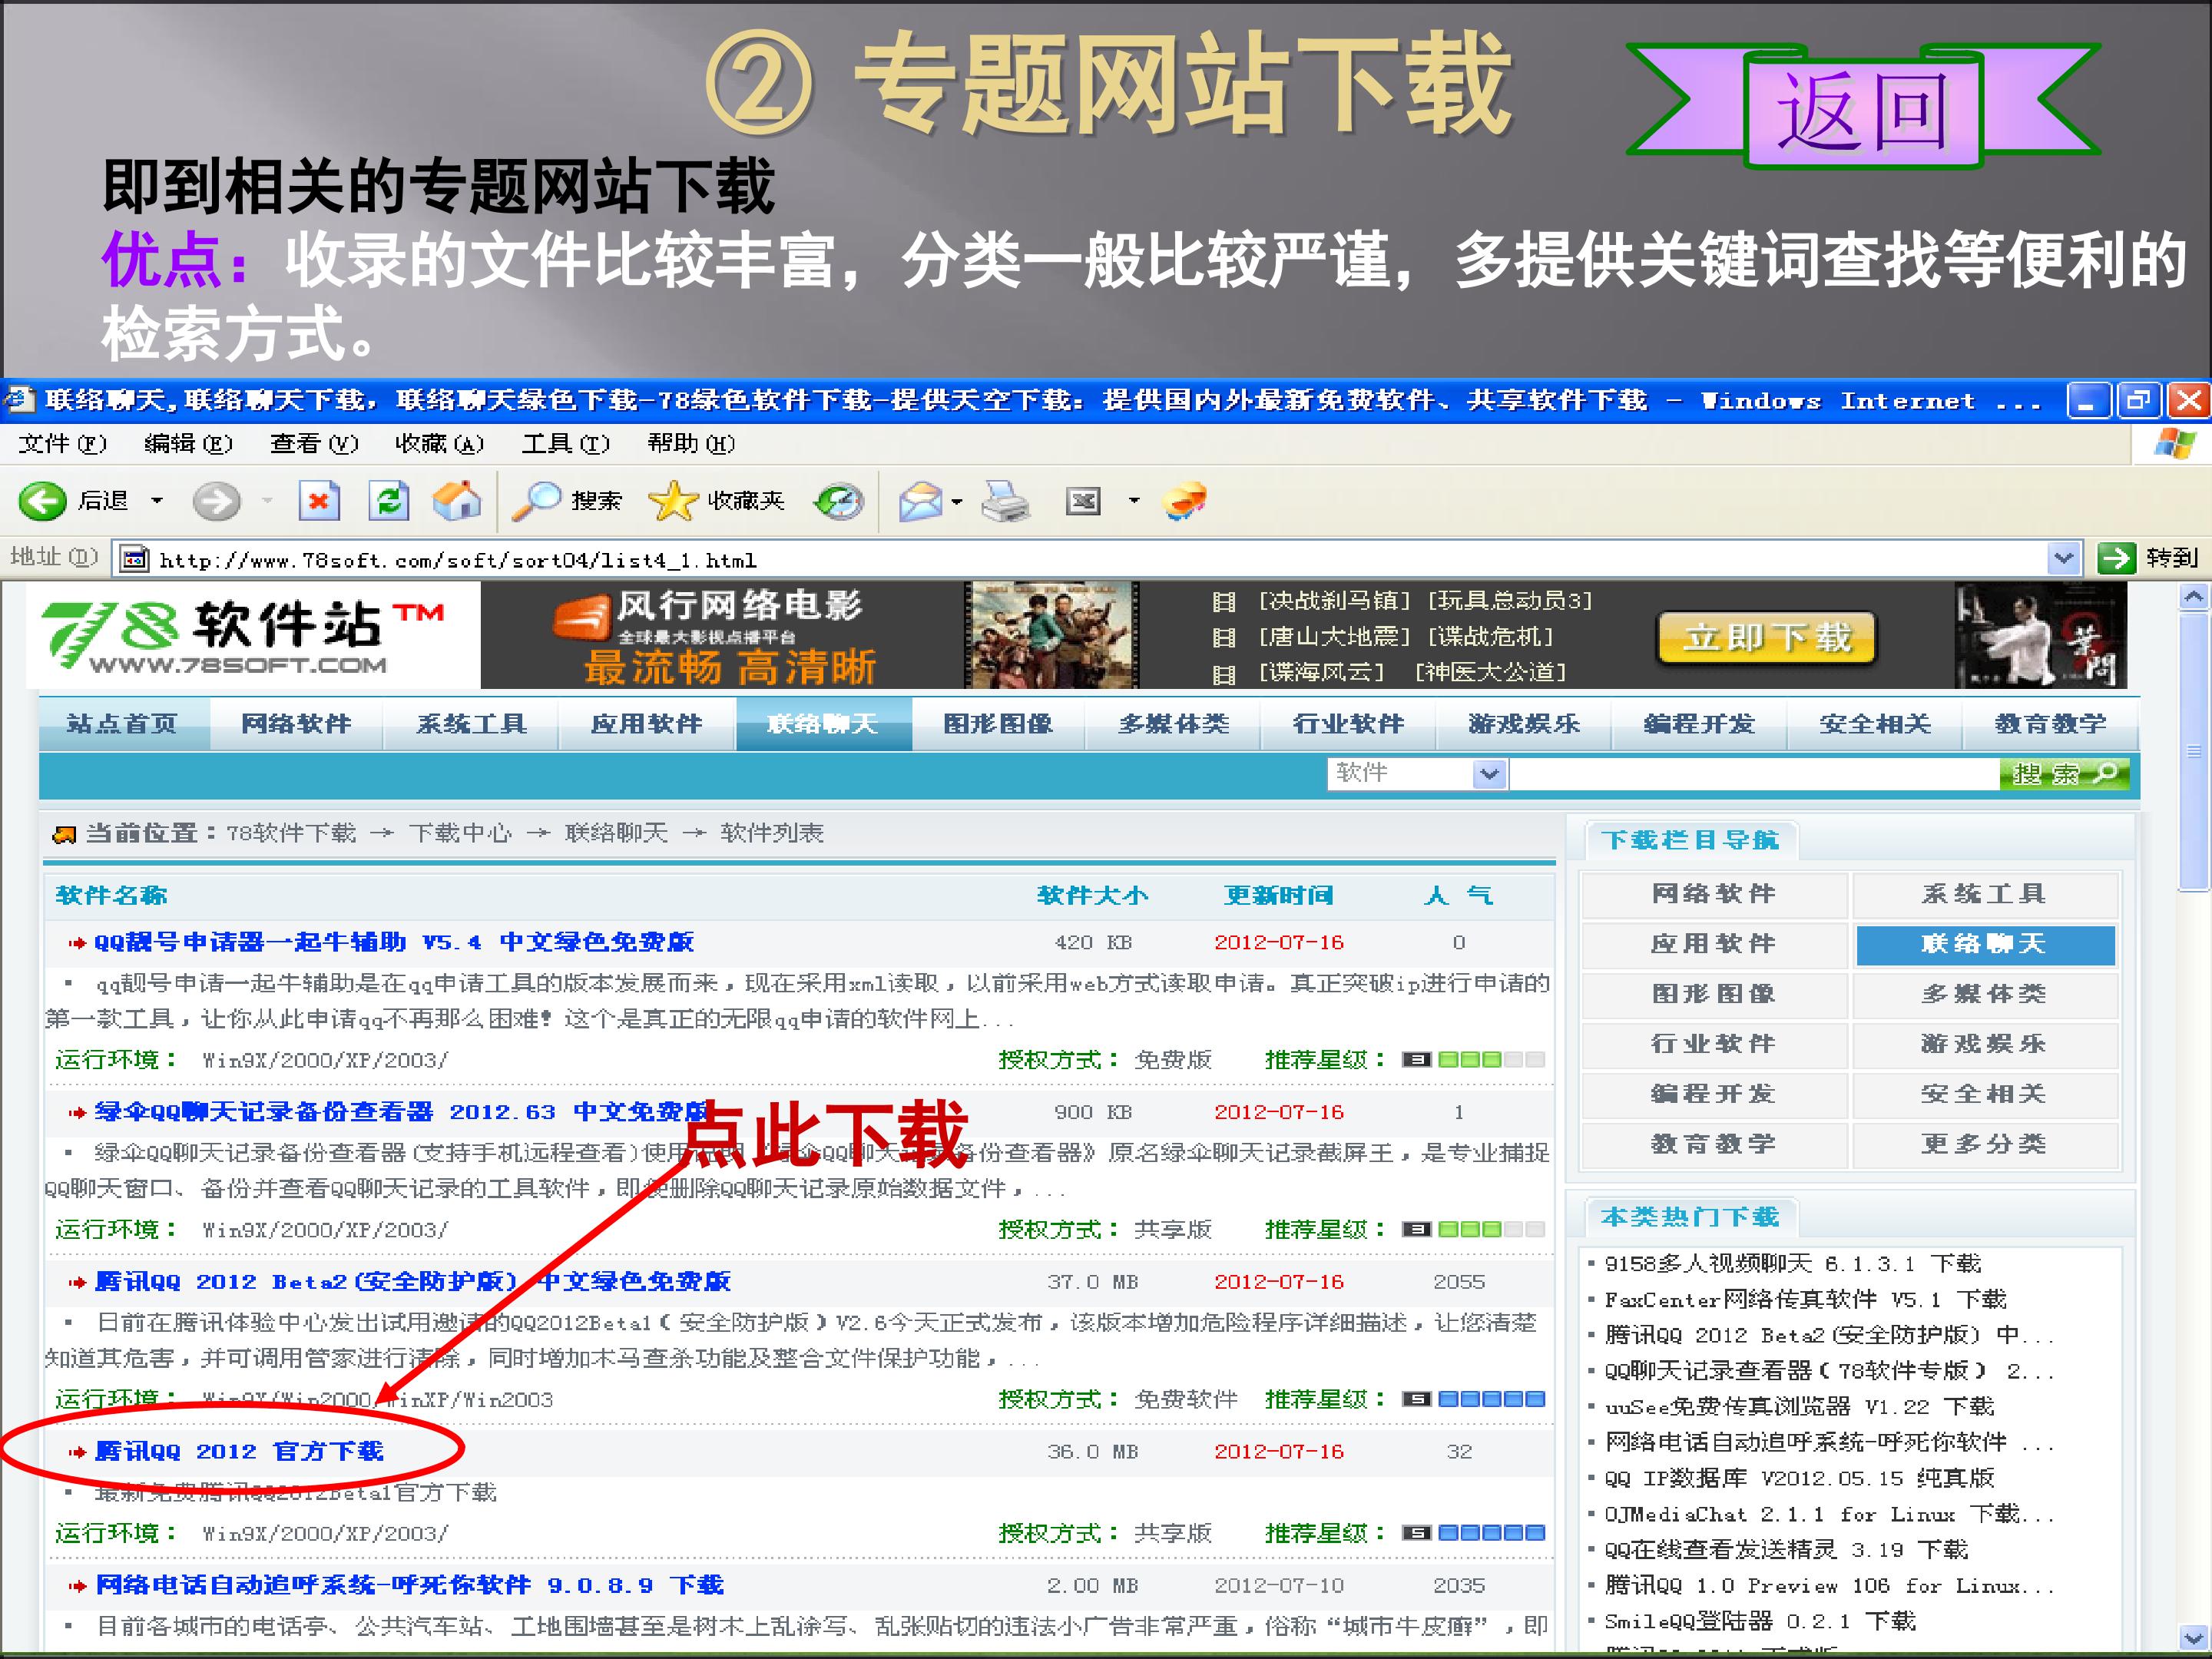This screenshot has width=2212, height=1659.
Task: Switch to 系统工具 nav tab
Action: [x=472, y=723]
